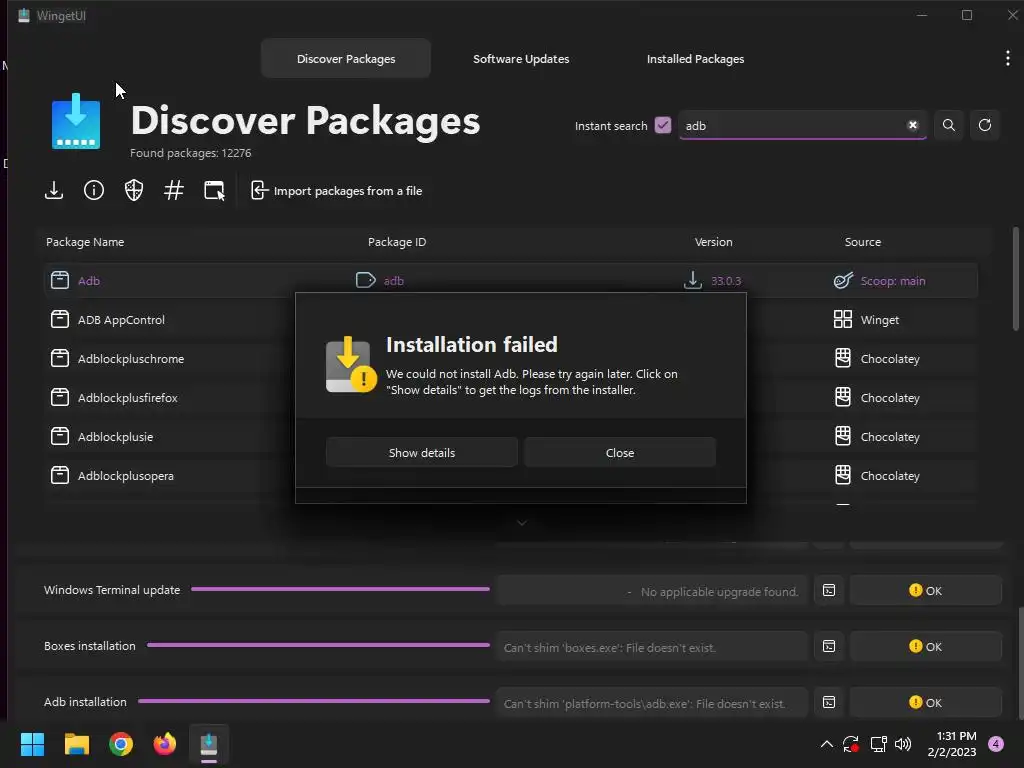Click the Scoop: main source label
This screenshot has width=1024, height=768.
coord(893,281)
